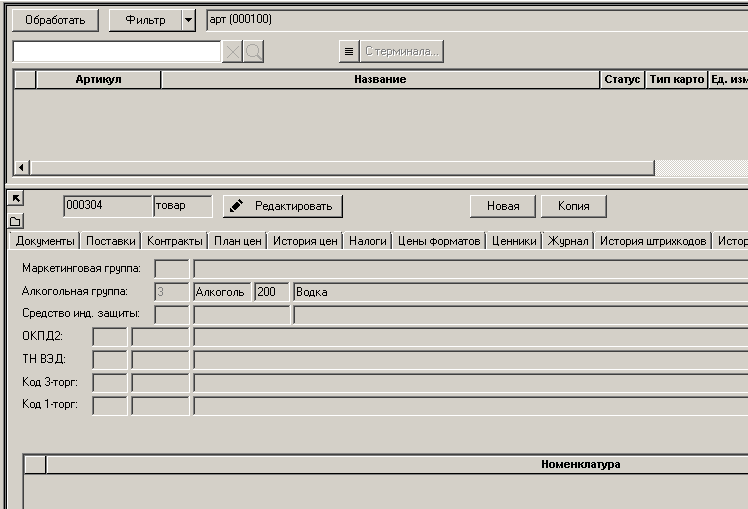Open the Поставки tab
748x509 pixels.
[110, 241]
